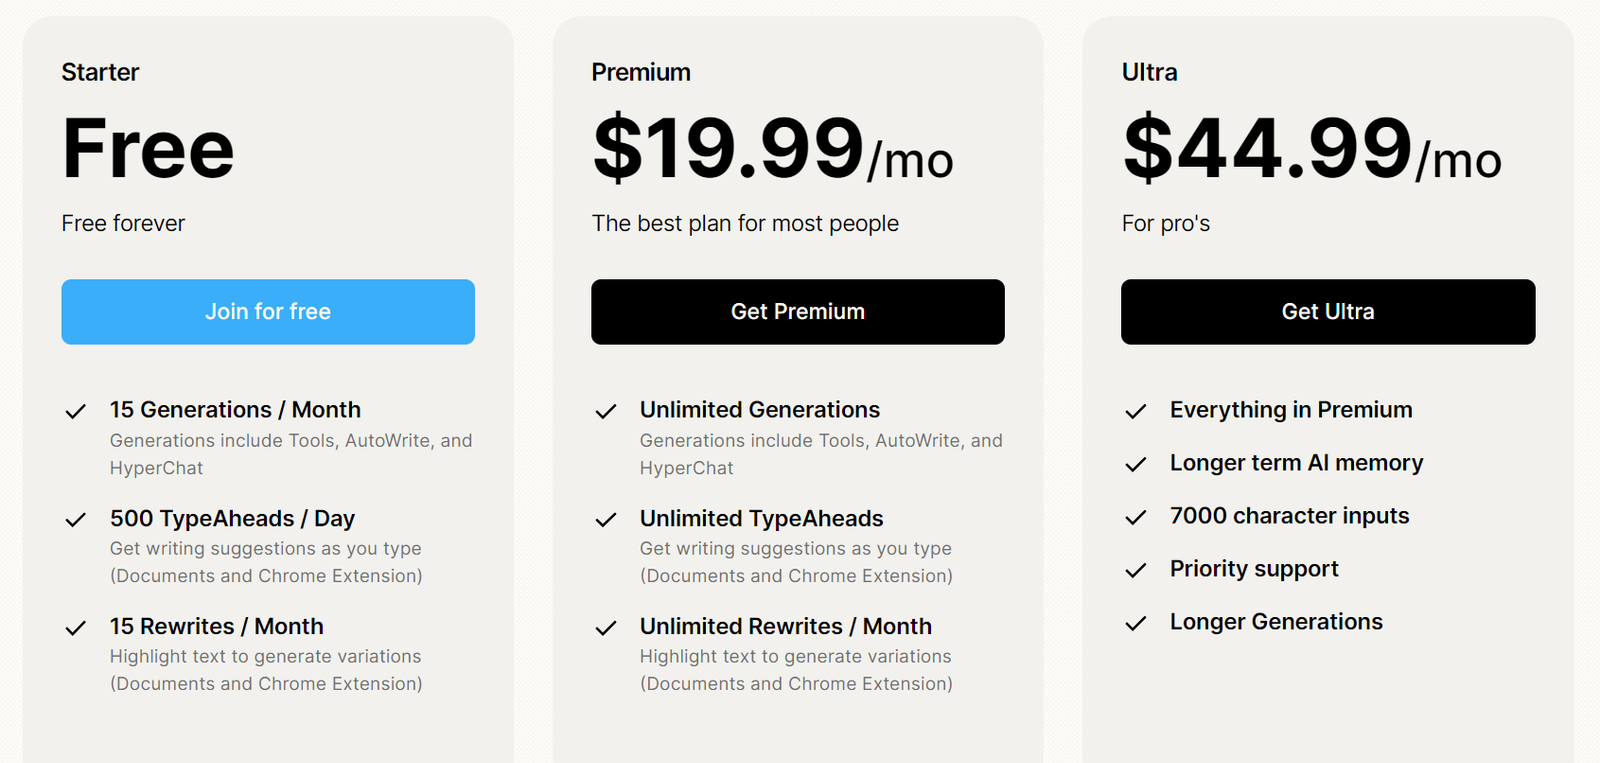Click checkmark next to 500 TypeAheads / Day
Image resolution: width=1600 pixels, height=763 pixels.
[x=75, y=519]
